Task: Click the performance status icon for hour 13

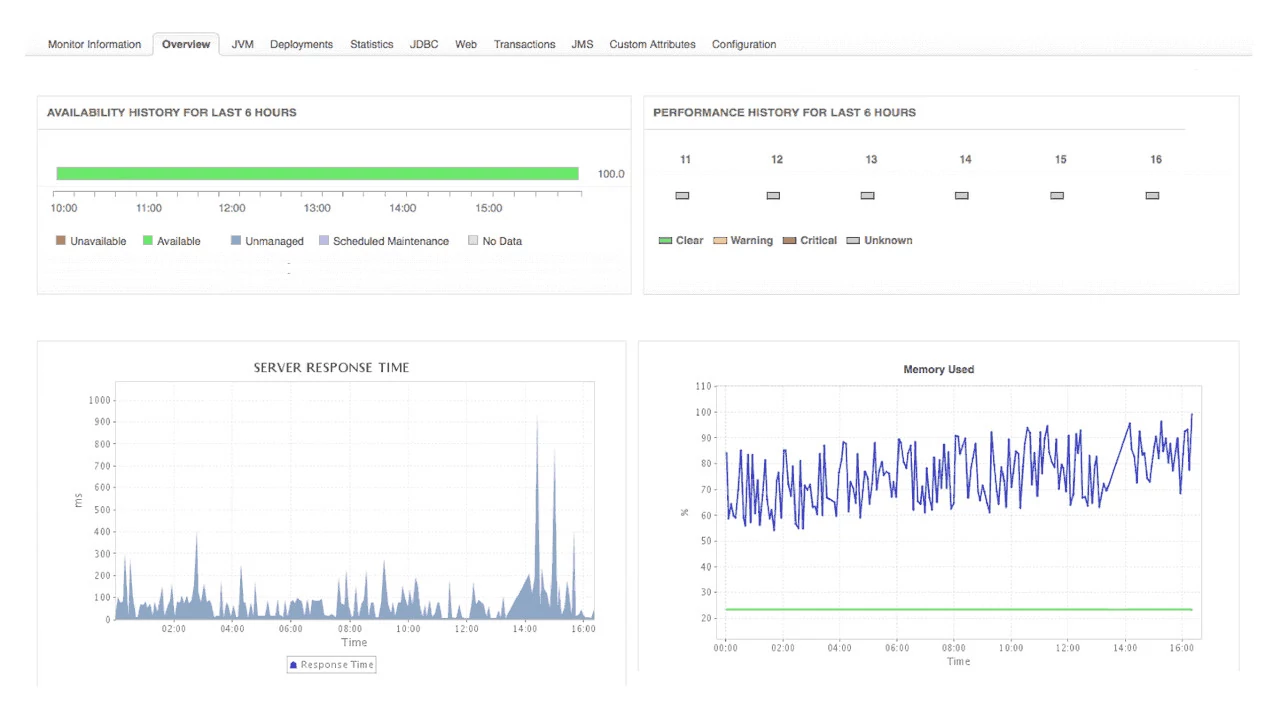Action: pos(868,196)
